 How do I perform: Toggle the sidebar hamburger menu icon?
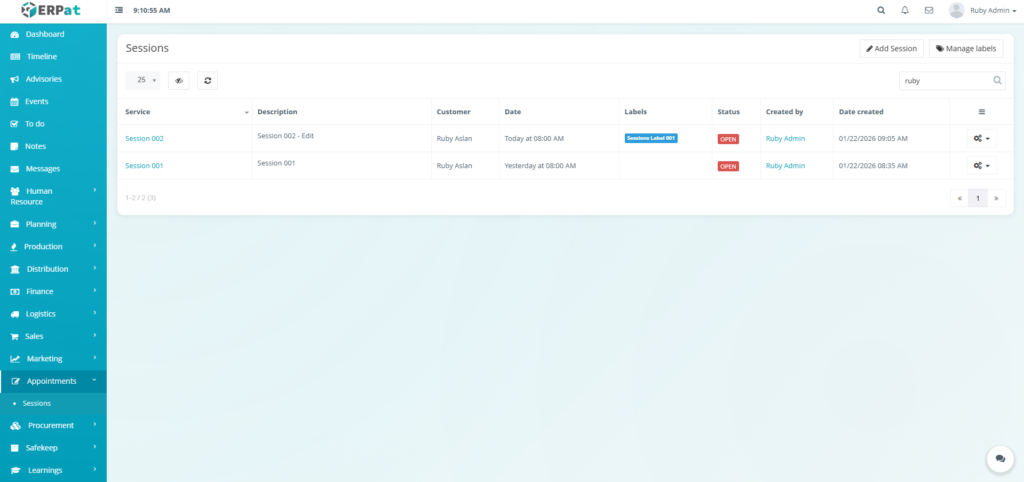(x=120, y=10)
